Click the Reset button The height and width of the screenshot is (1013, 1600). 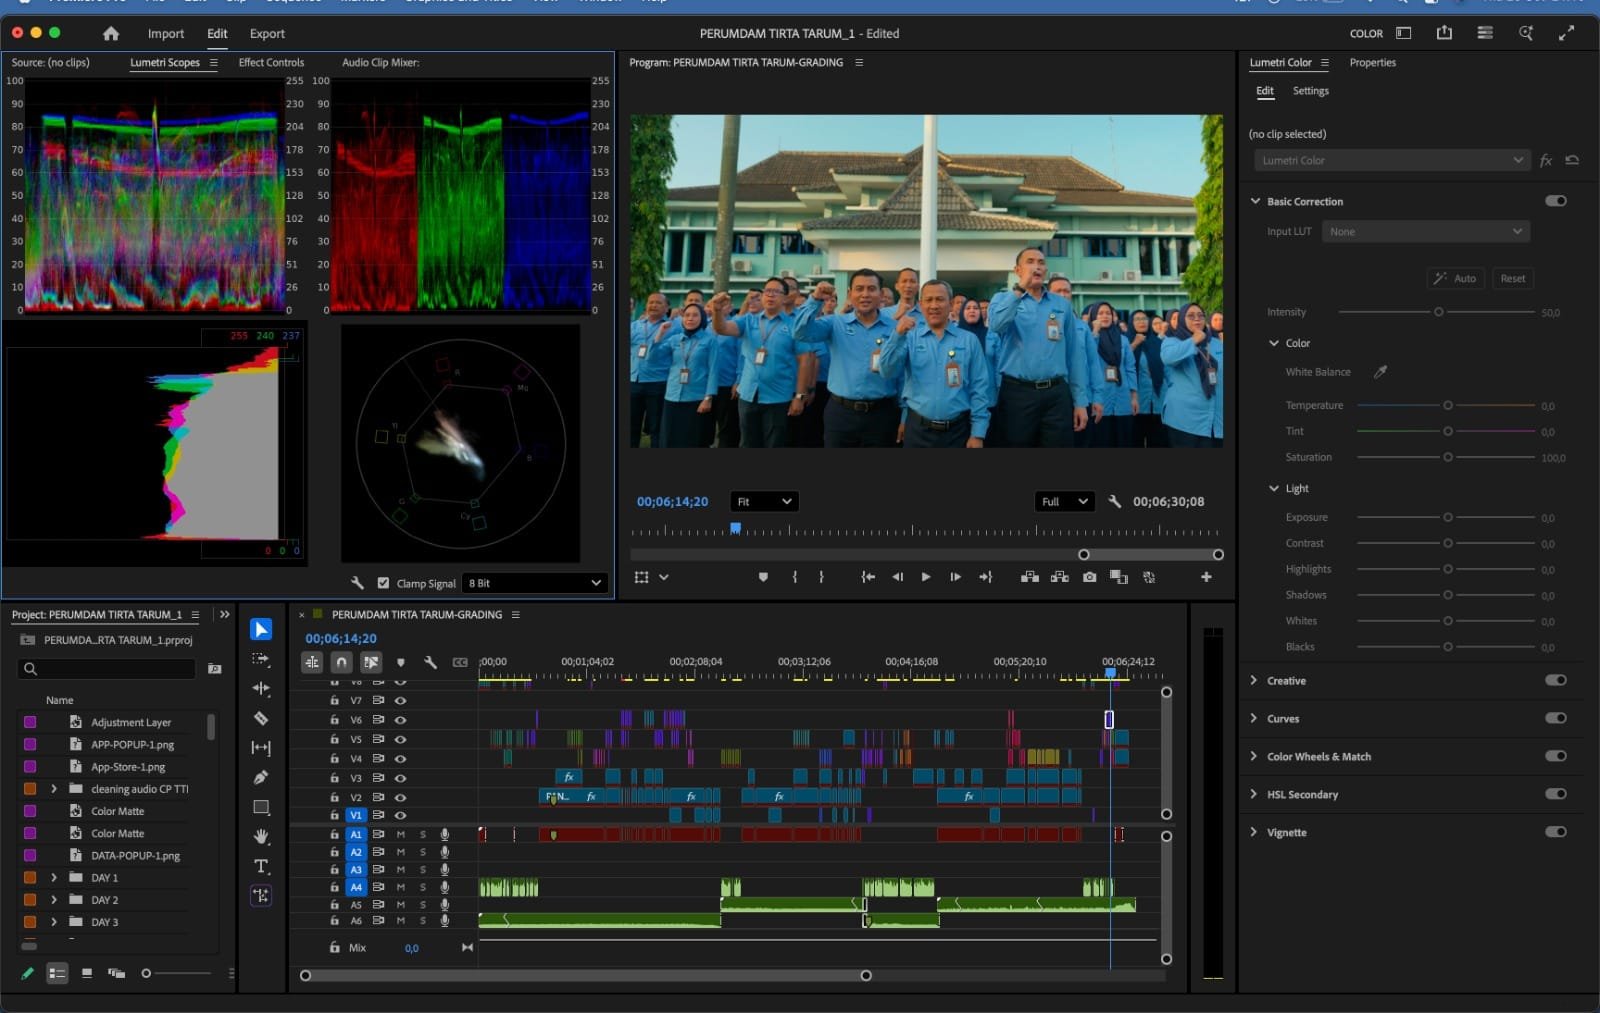(x=1512, y=278)
